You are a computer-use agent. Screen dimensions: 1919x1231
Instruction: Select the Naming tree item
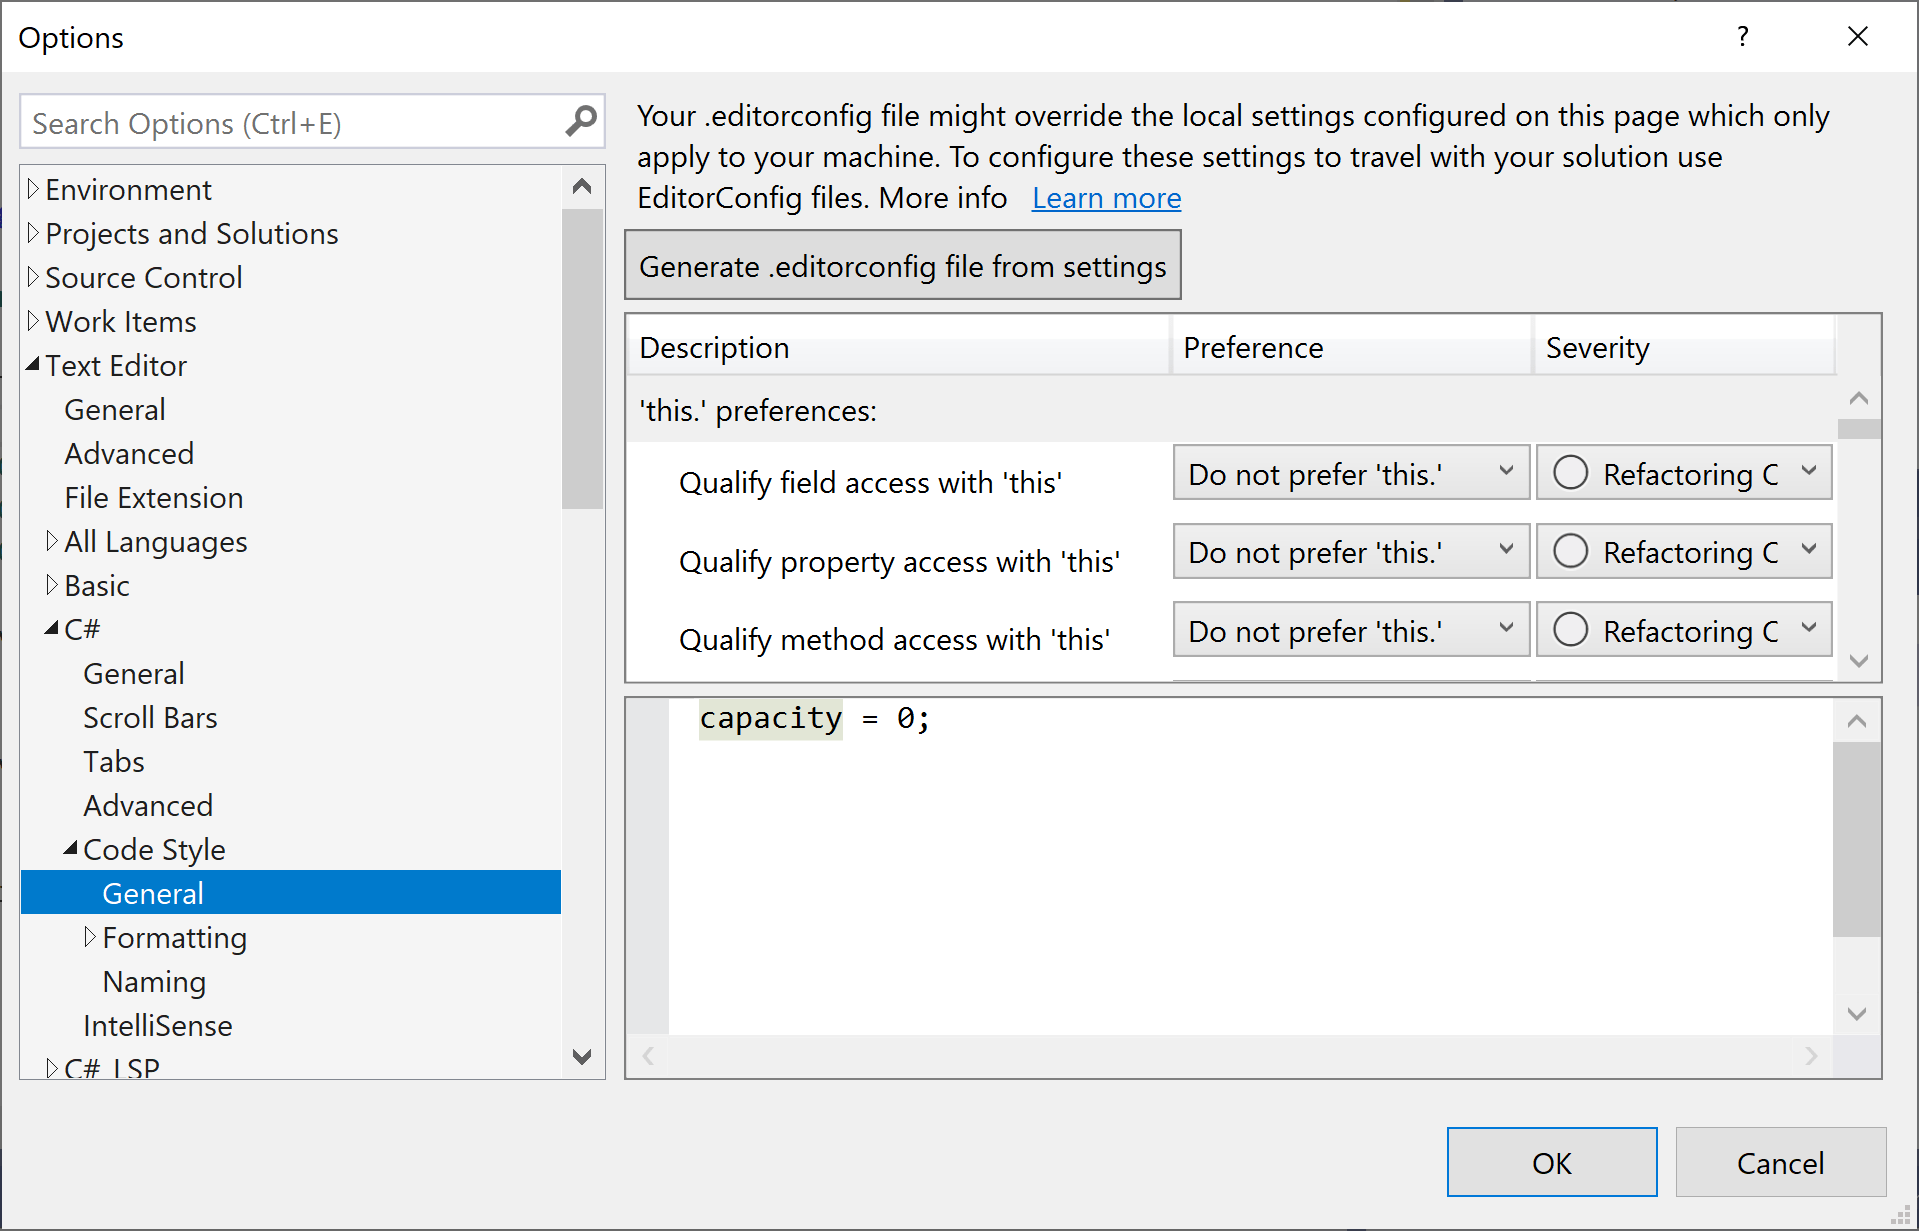[154, 981]
